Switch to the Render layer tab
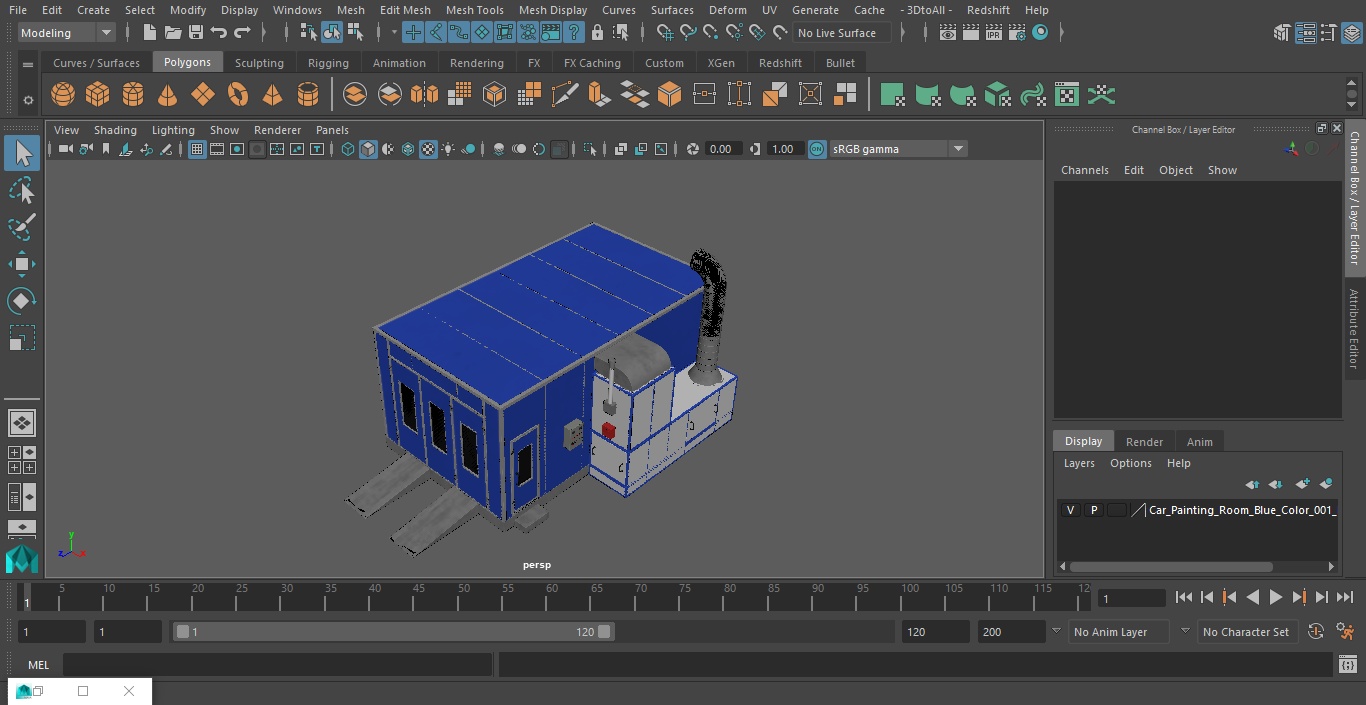This screenshot has width=1366, height=705. click(x=1144, y=442)
